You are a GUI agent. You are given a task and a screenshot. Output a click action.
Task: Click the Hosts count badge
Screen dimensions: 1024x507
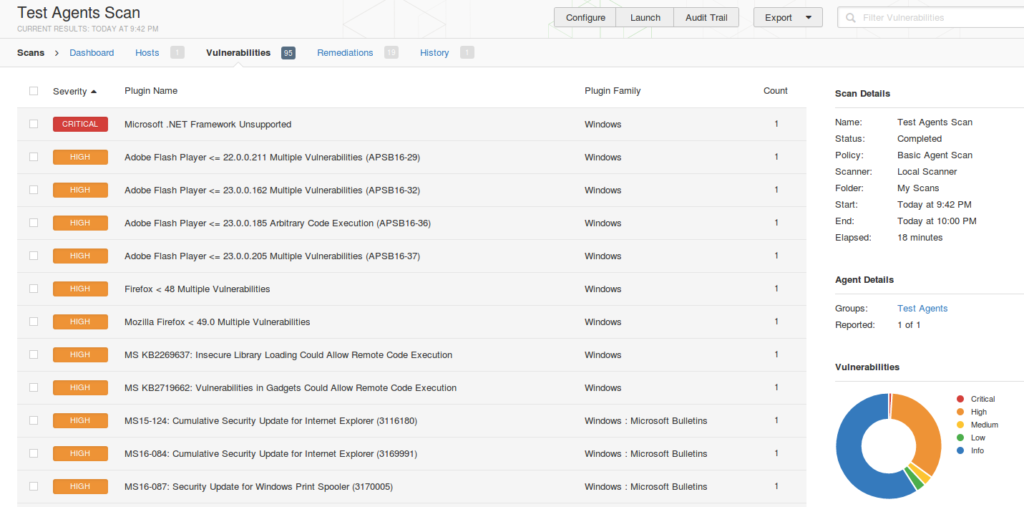[x=177, y=53]
